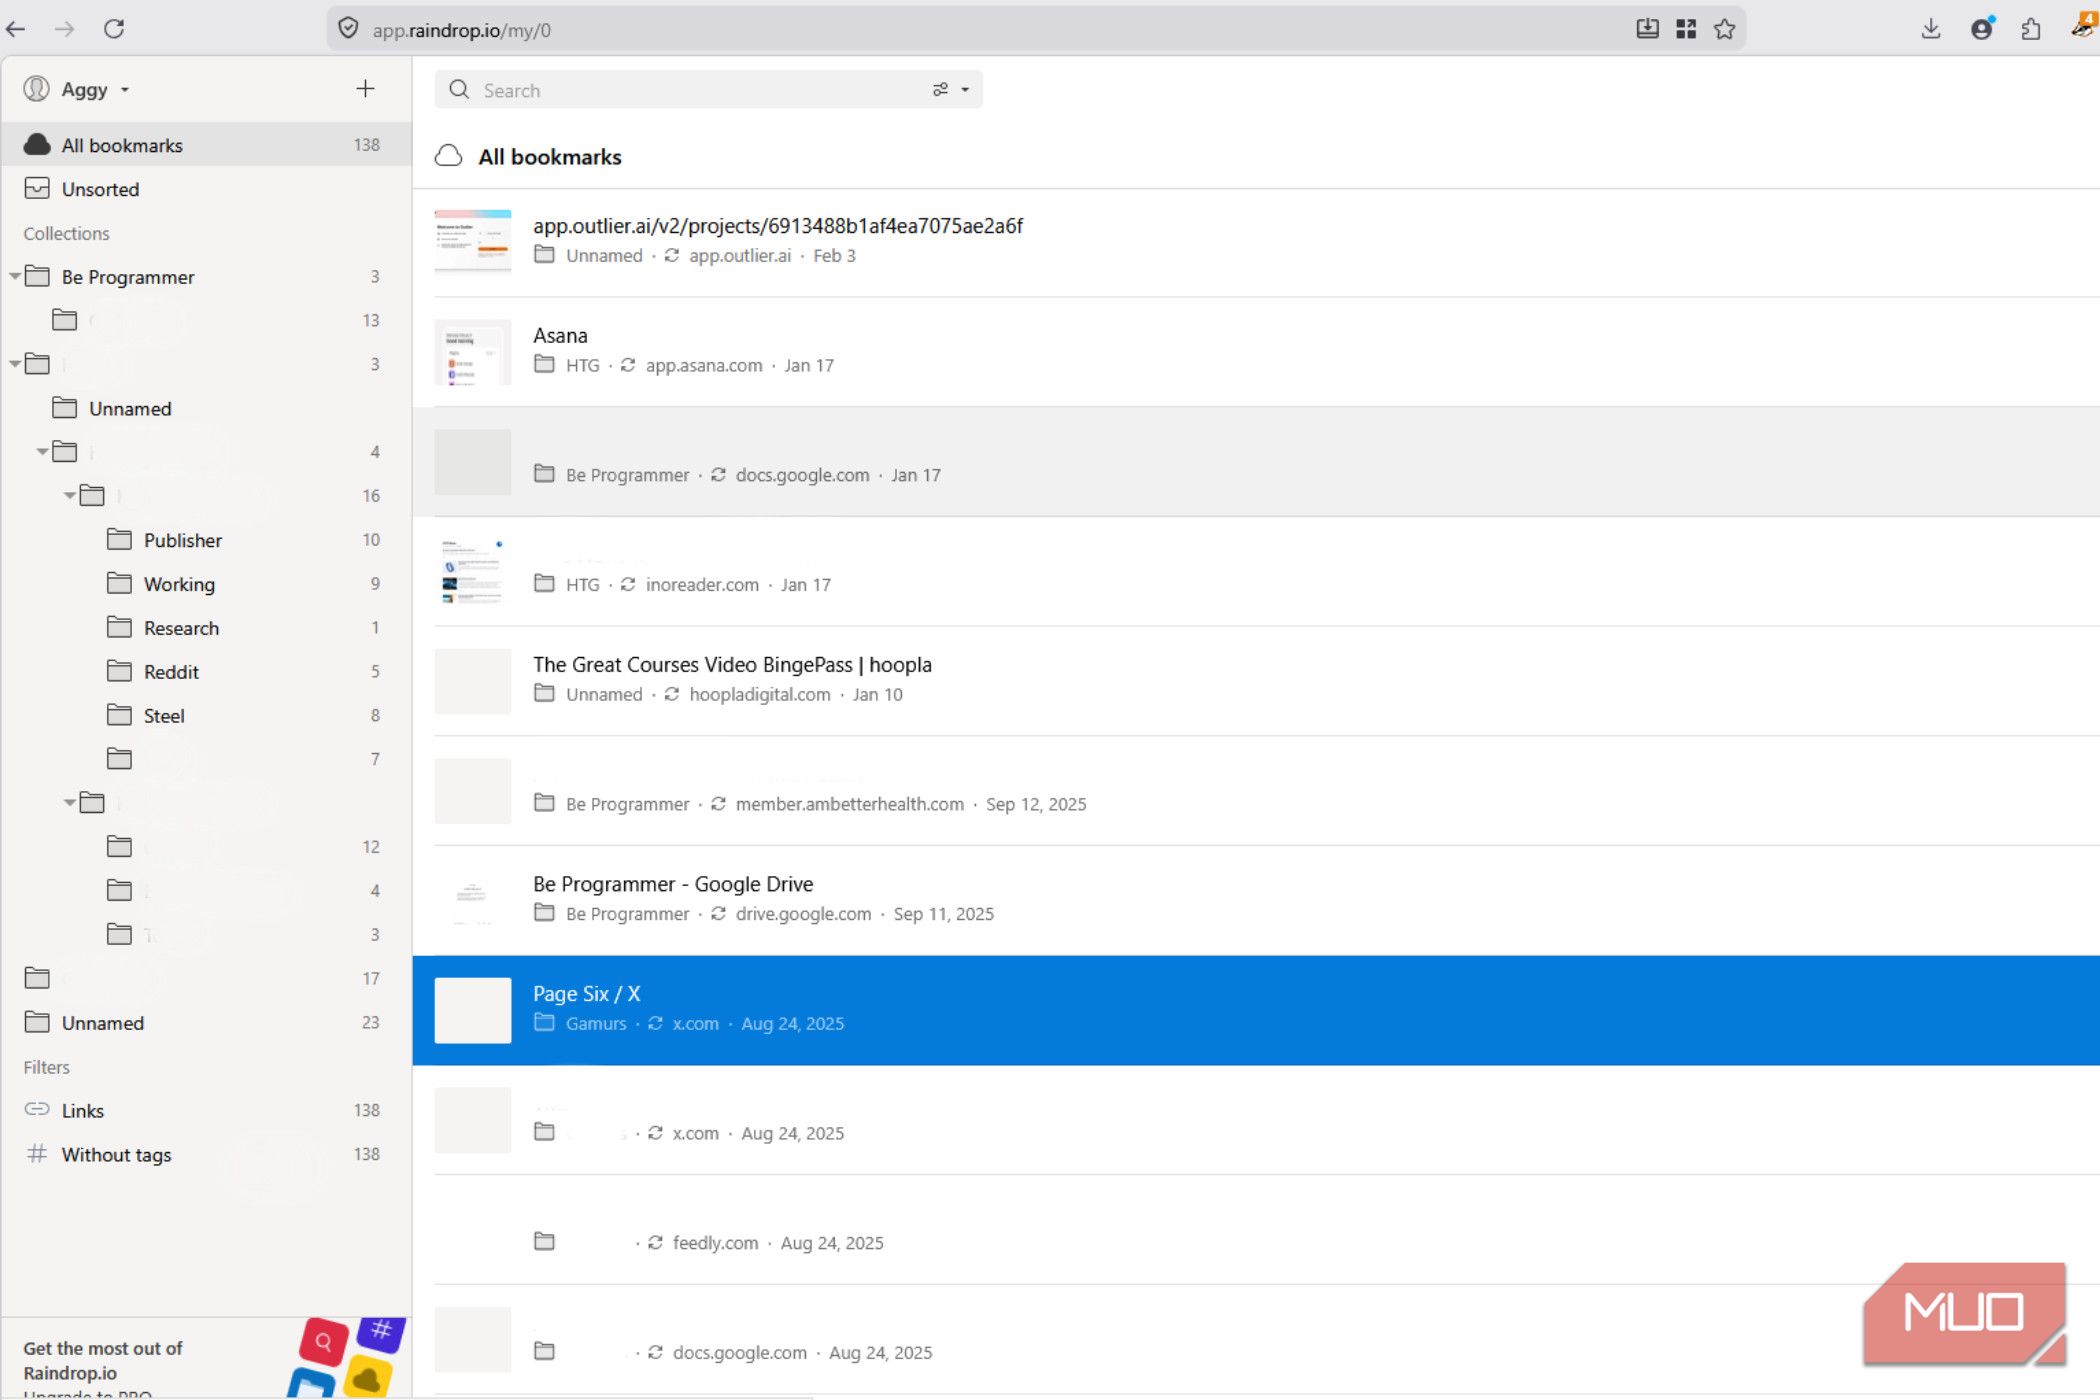Click the Links filter chain icon
The image size is (2100, 1400).
click(x=37, y=1110)
